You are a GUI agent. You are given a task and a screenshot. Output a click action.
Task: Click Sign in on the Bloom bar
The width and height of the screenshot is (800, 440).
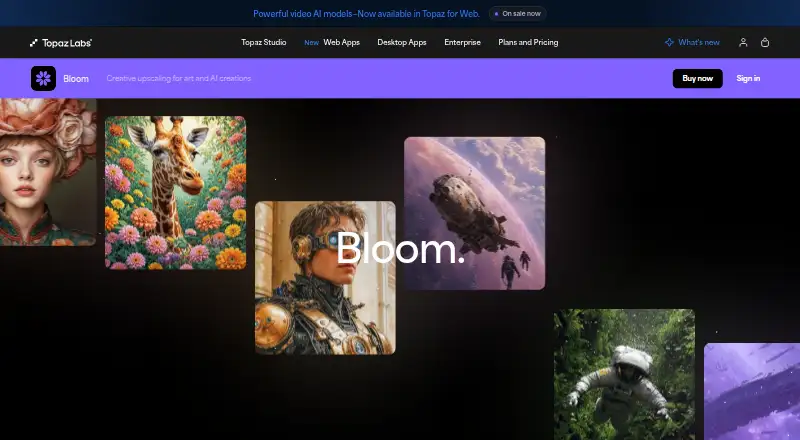748,78
